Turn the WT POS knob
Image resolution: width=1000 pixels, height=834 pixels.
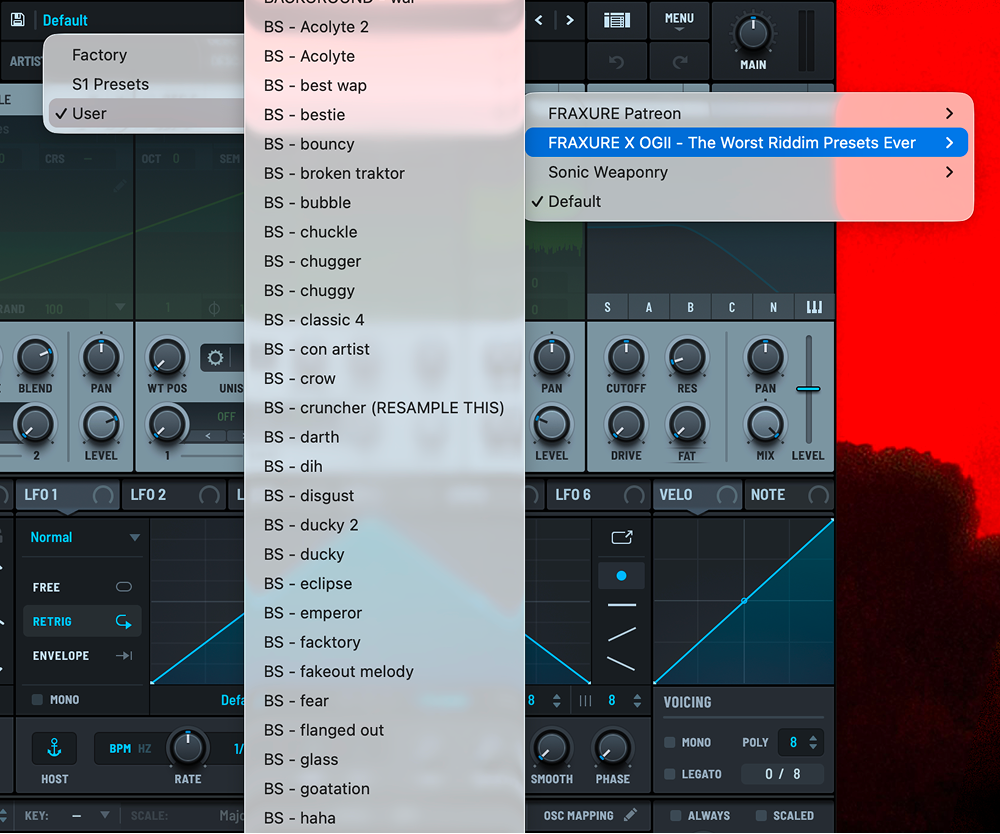(x=167, y=357)
